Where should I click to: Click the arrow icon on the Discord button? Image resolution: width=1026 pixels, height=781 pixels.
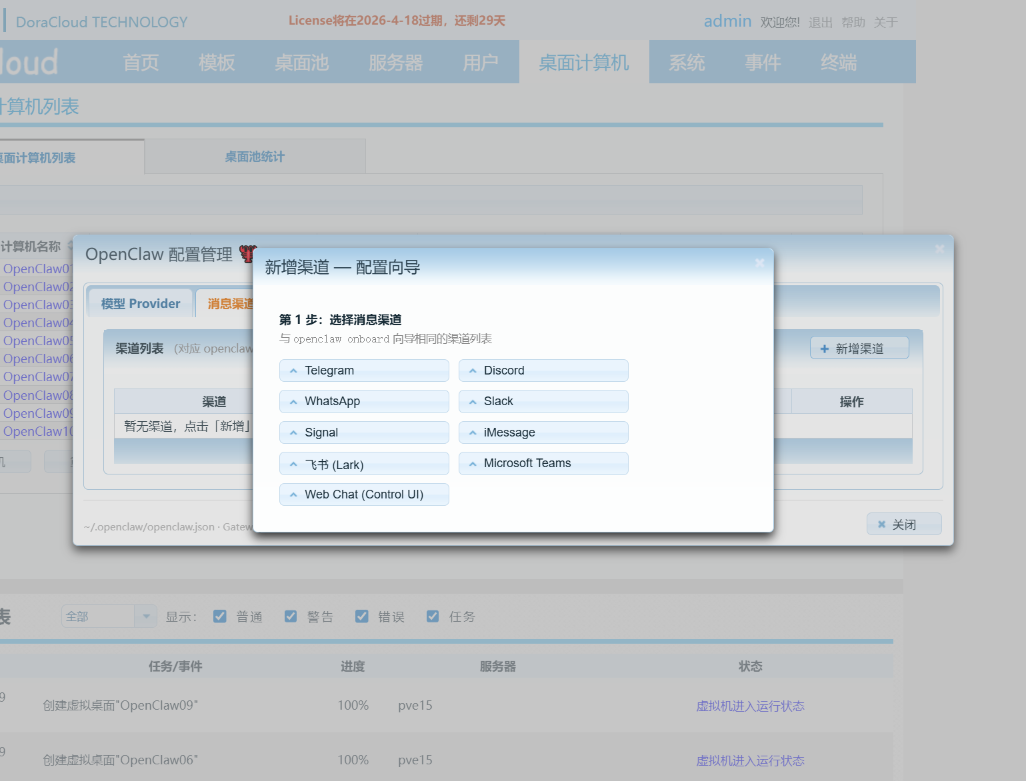tap(472, 371)
